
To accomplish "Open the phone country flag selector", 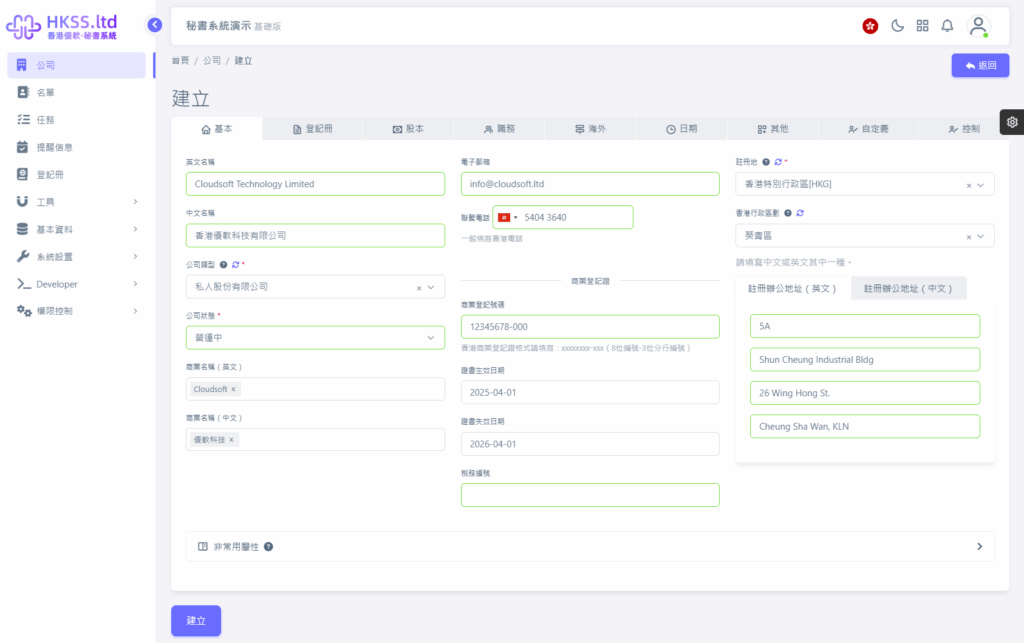I will pyautogui.click(x=507, y=217).
